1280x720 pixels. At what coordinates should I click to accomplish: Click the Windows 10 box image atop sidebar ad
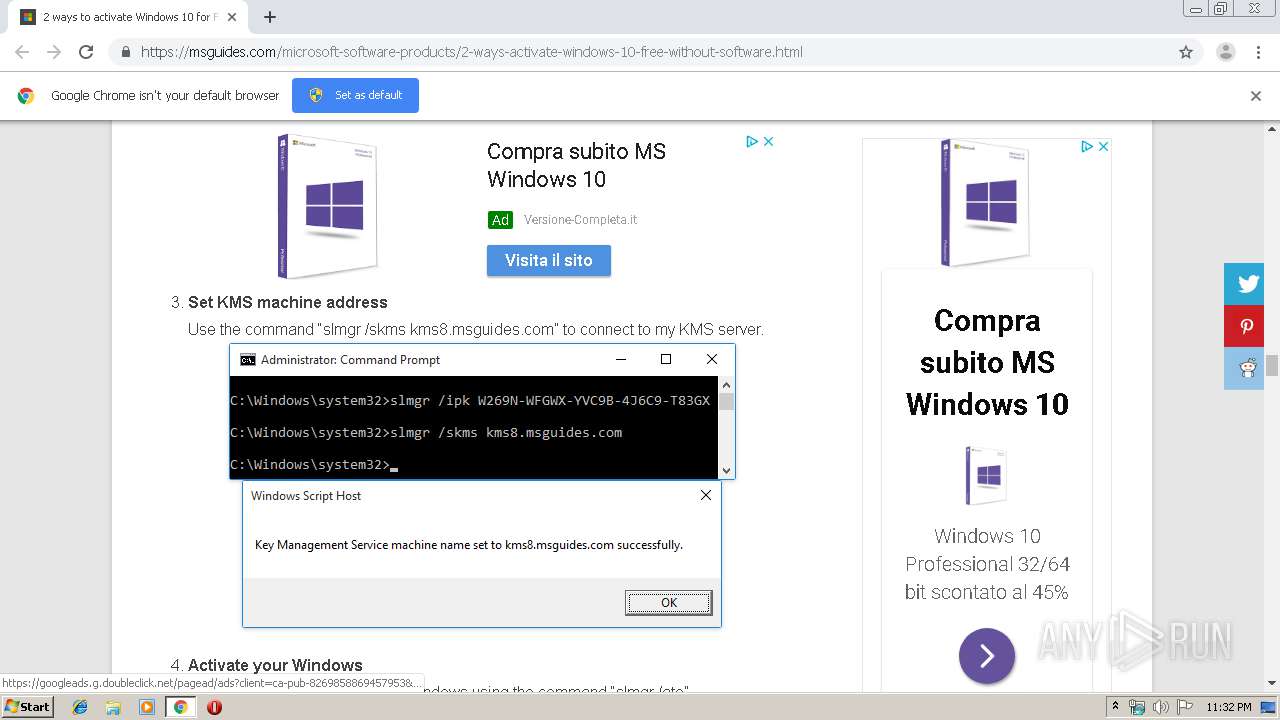pyautogui.click(x=985, y=203)
